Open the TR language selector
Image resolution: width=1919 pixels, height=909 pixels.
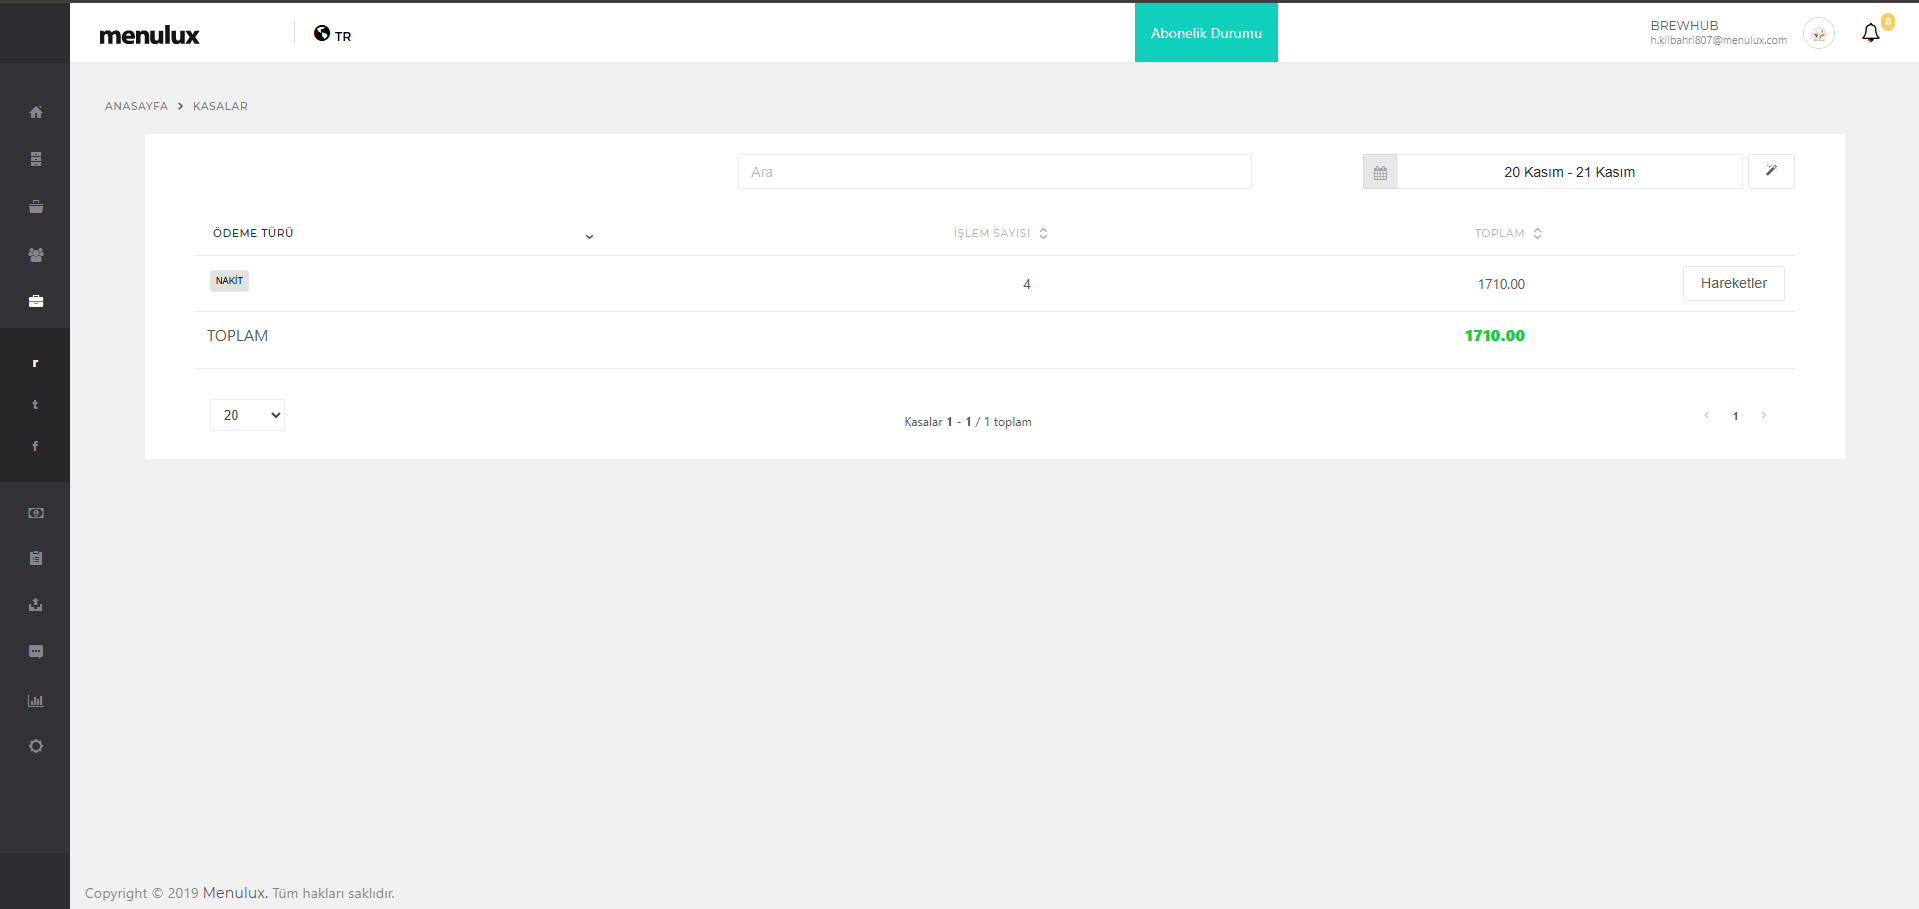coord(333,35)
